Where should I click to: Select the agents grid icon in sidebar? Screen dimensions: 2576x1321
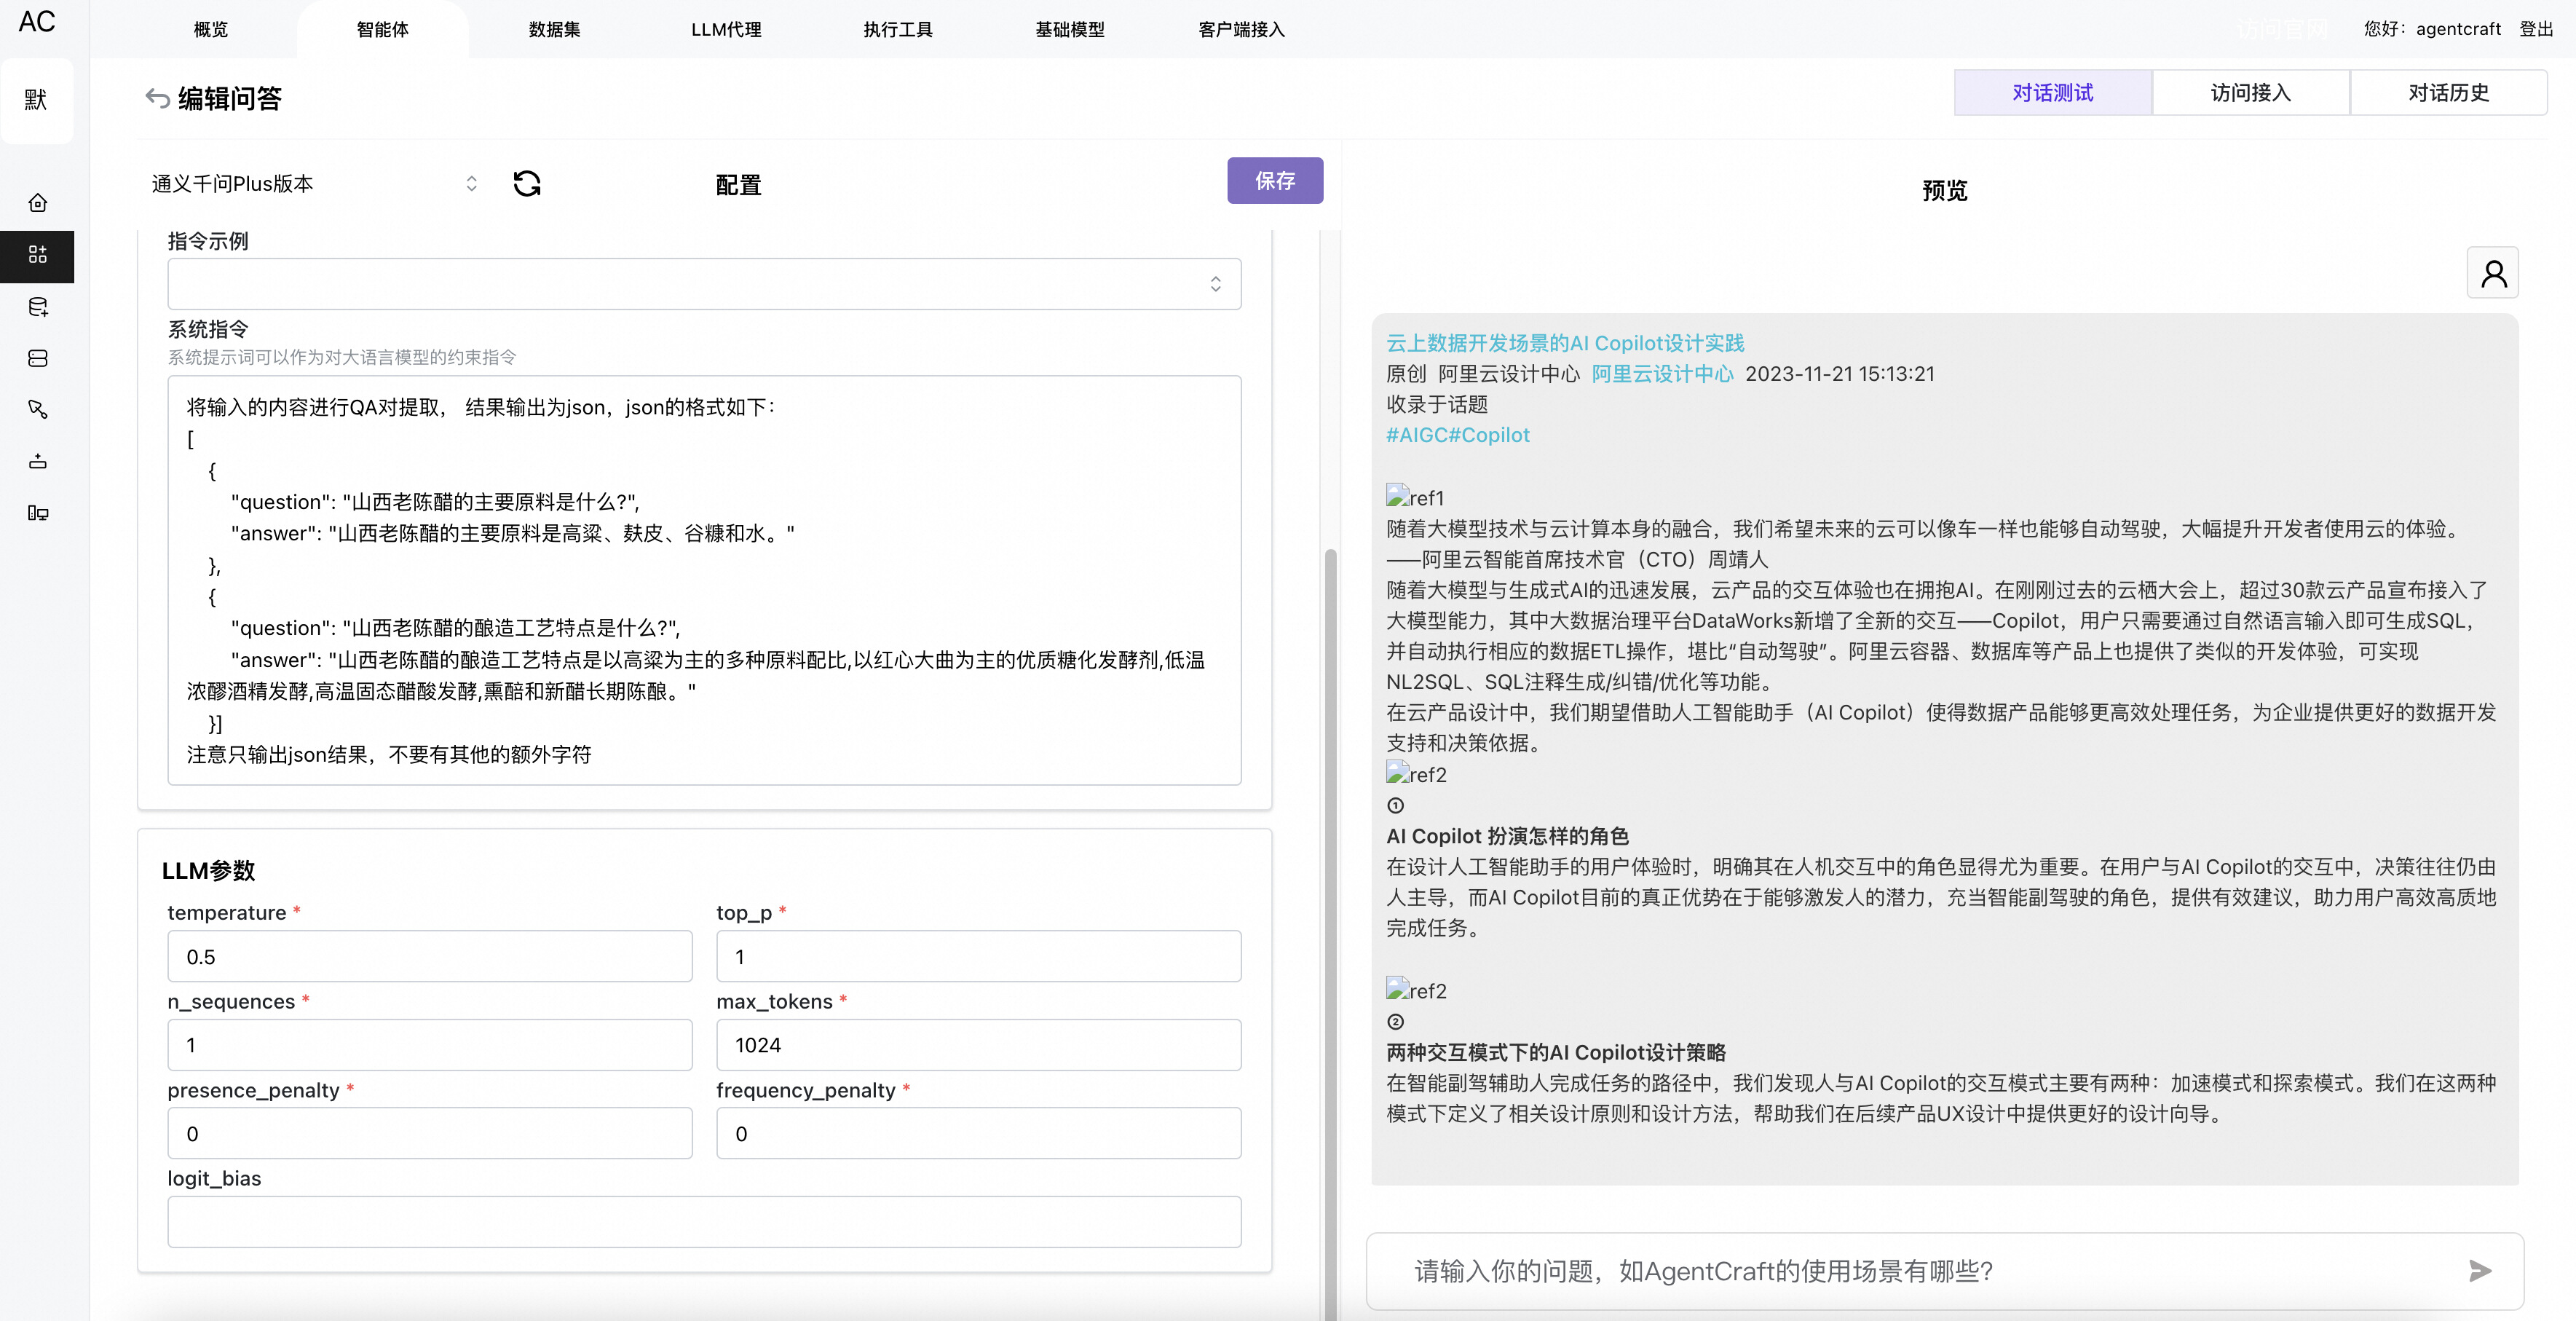click(x=38, y=255)
